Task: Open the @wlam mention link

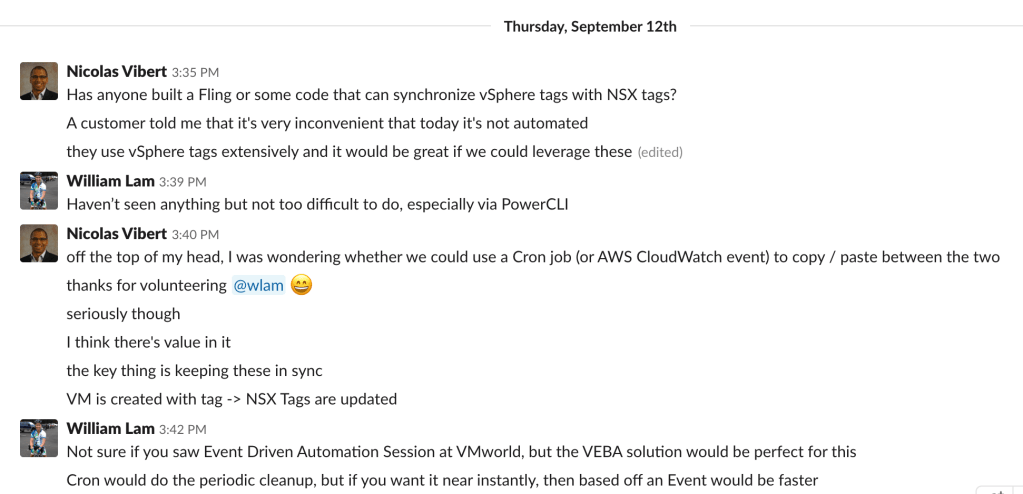Action: [258, 286]
